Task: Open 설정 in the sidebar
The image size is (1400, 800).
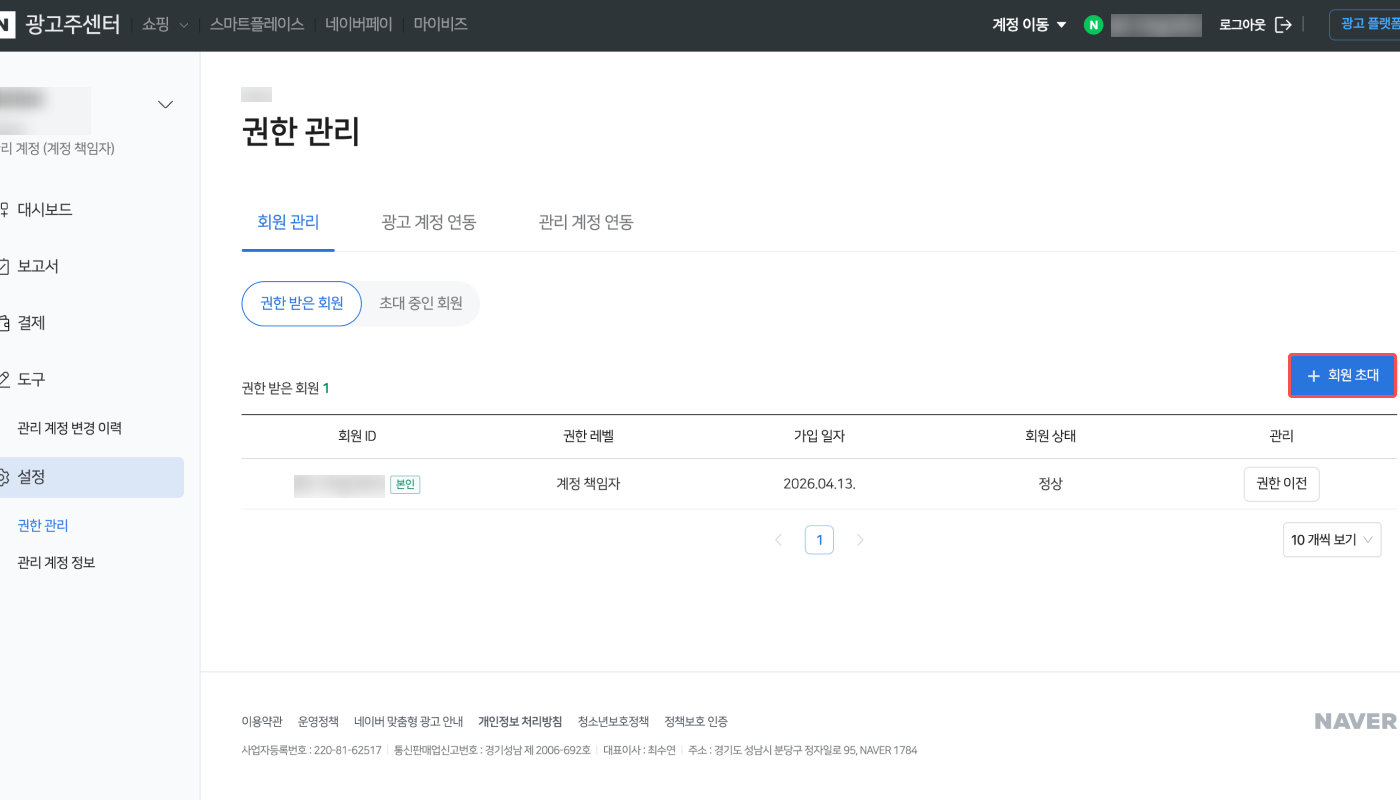Action: click(92, 477)
